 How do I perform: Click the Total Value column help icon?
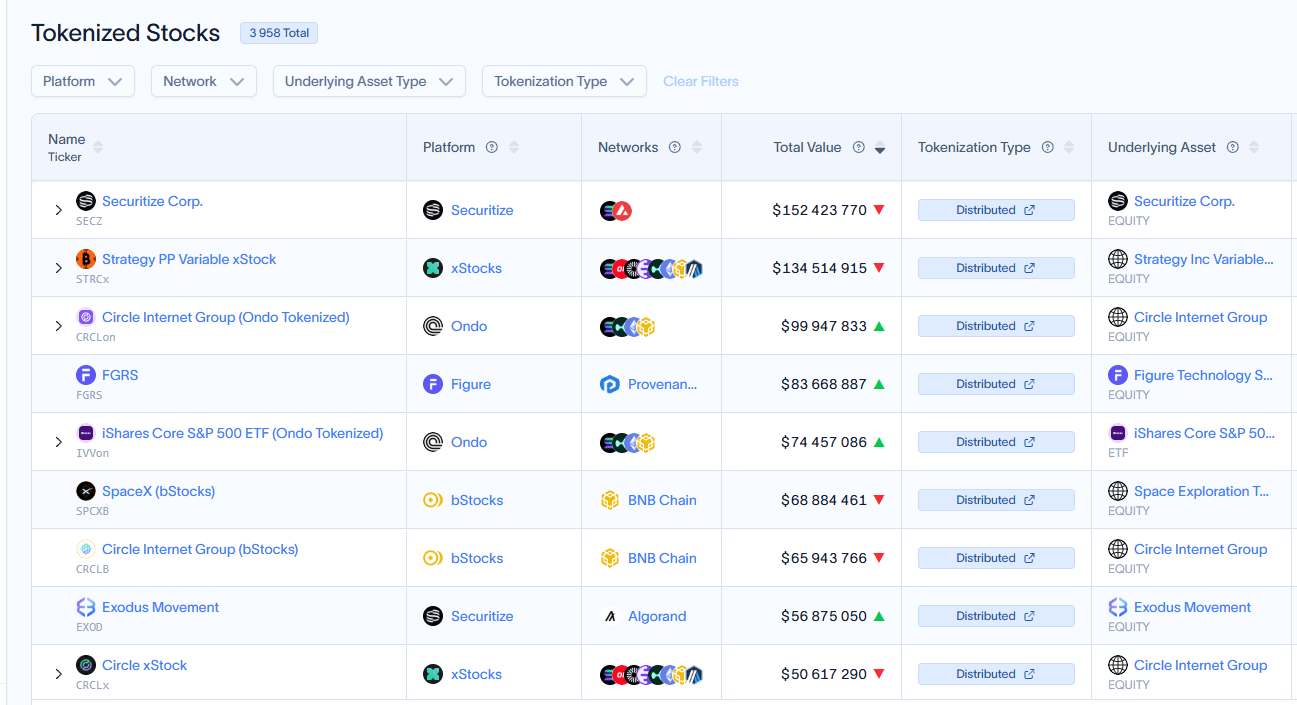(858, 147)
